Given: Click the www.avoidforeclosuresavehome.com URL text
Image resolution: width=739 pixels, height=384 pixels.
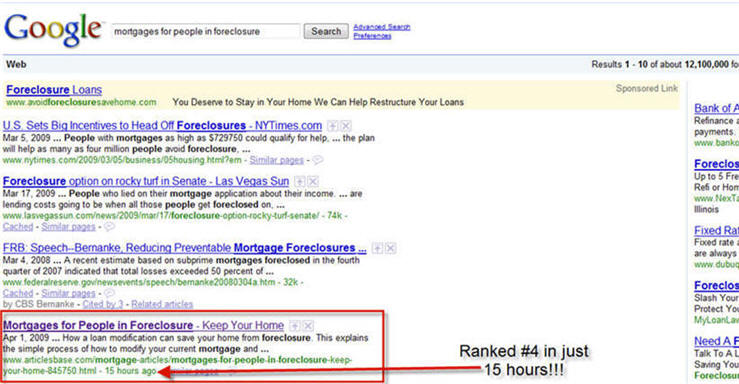Looking at the screenshot, I should click(81, 102).
